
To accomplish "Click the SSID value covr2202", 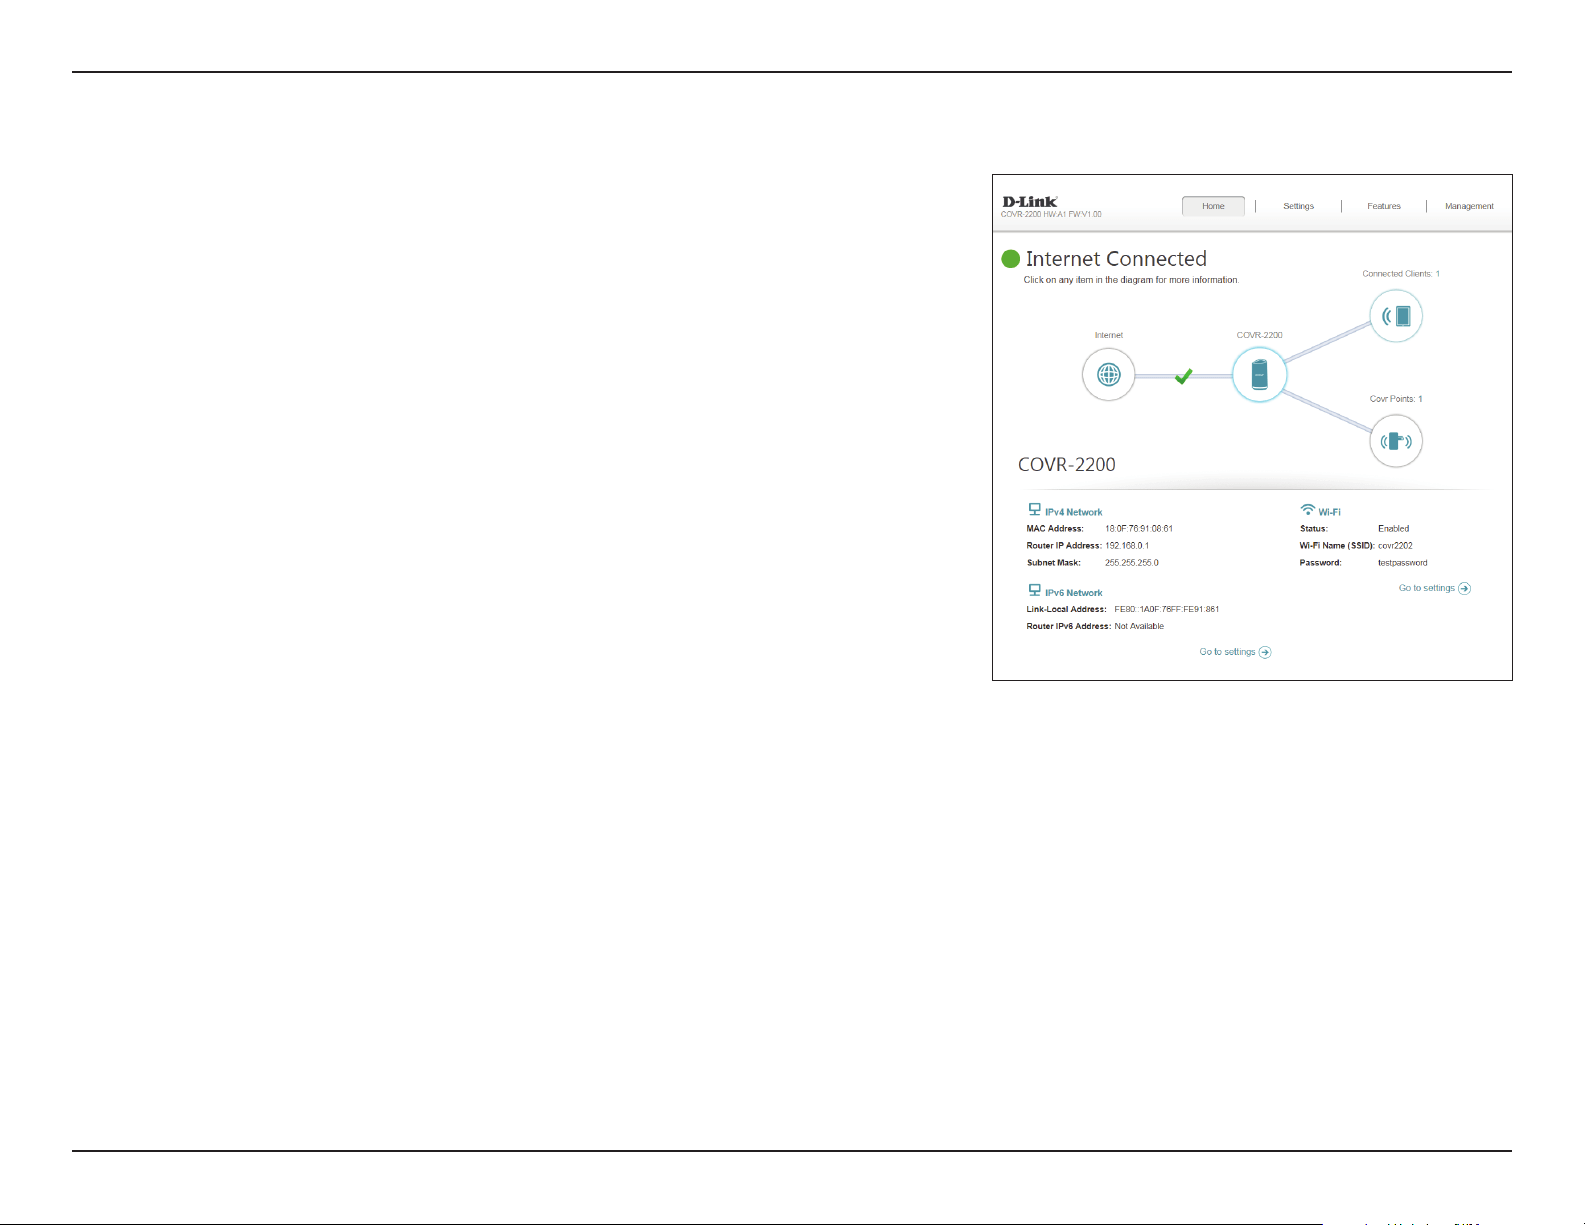I will 1395,546.
